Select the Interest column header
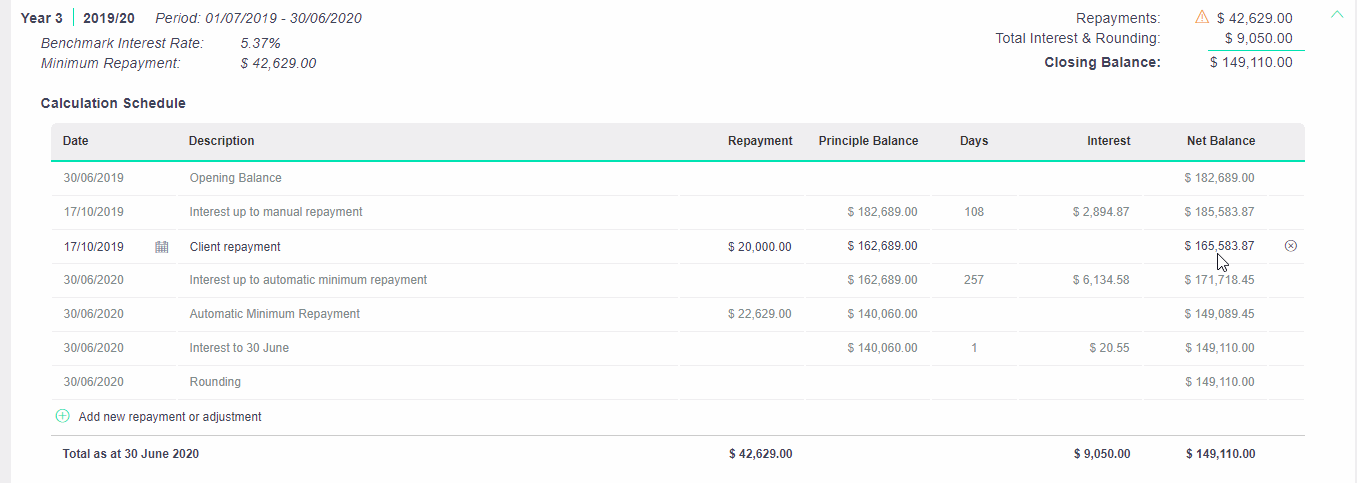 point(1109,141)
